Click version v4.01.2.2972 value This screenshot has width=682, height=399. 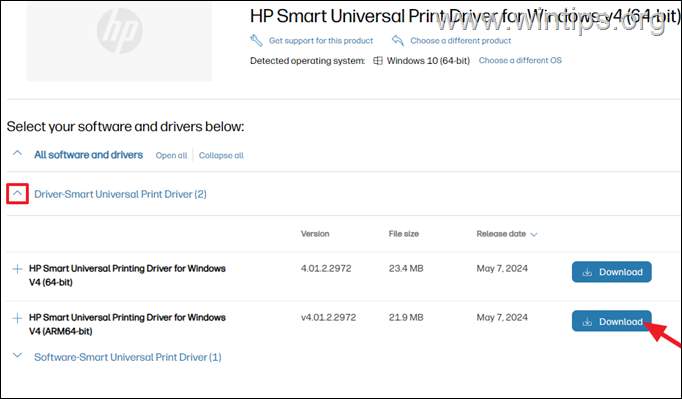click(328, 318)
